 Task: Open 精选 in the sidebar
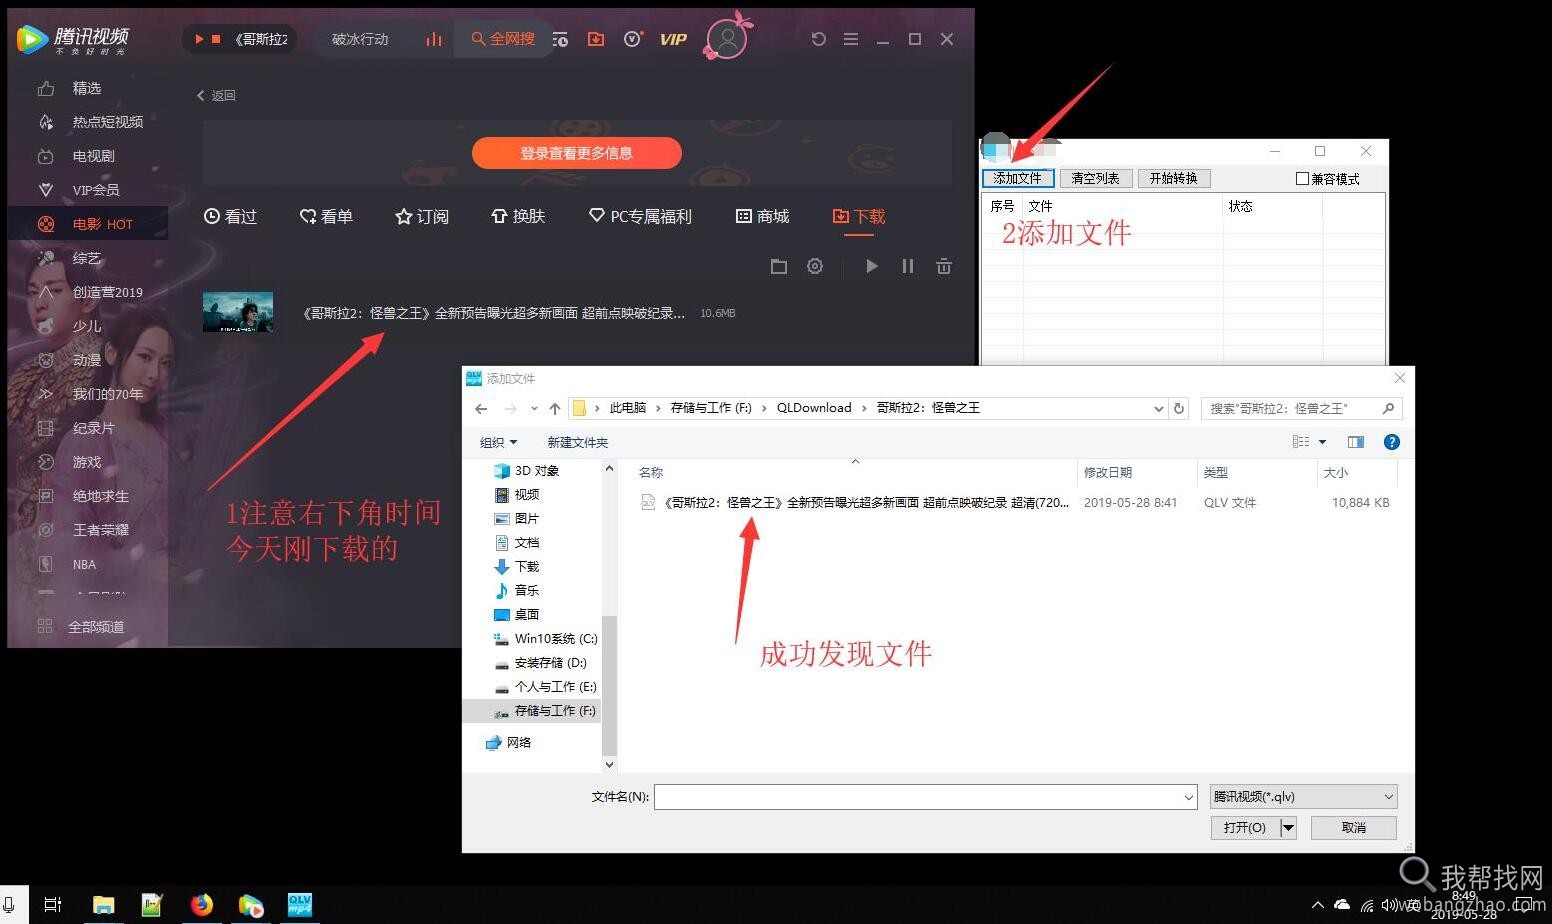[87, 88]
